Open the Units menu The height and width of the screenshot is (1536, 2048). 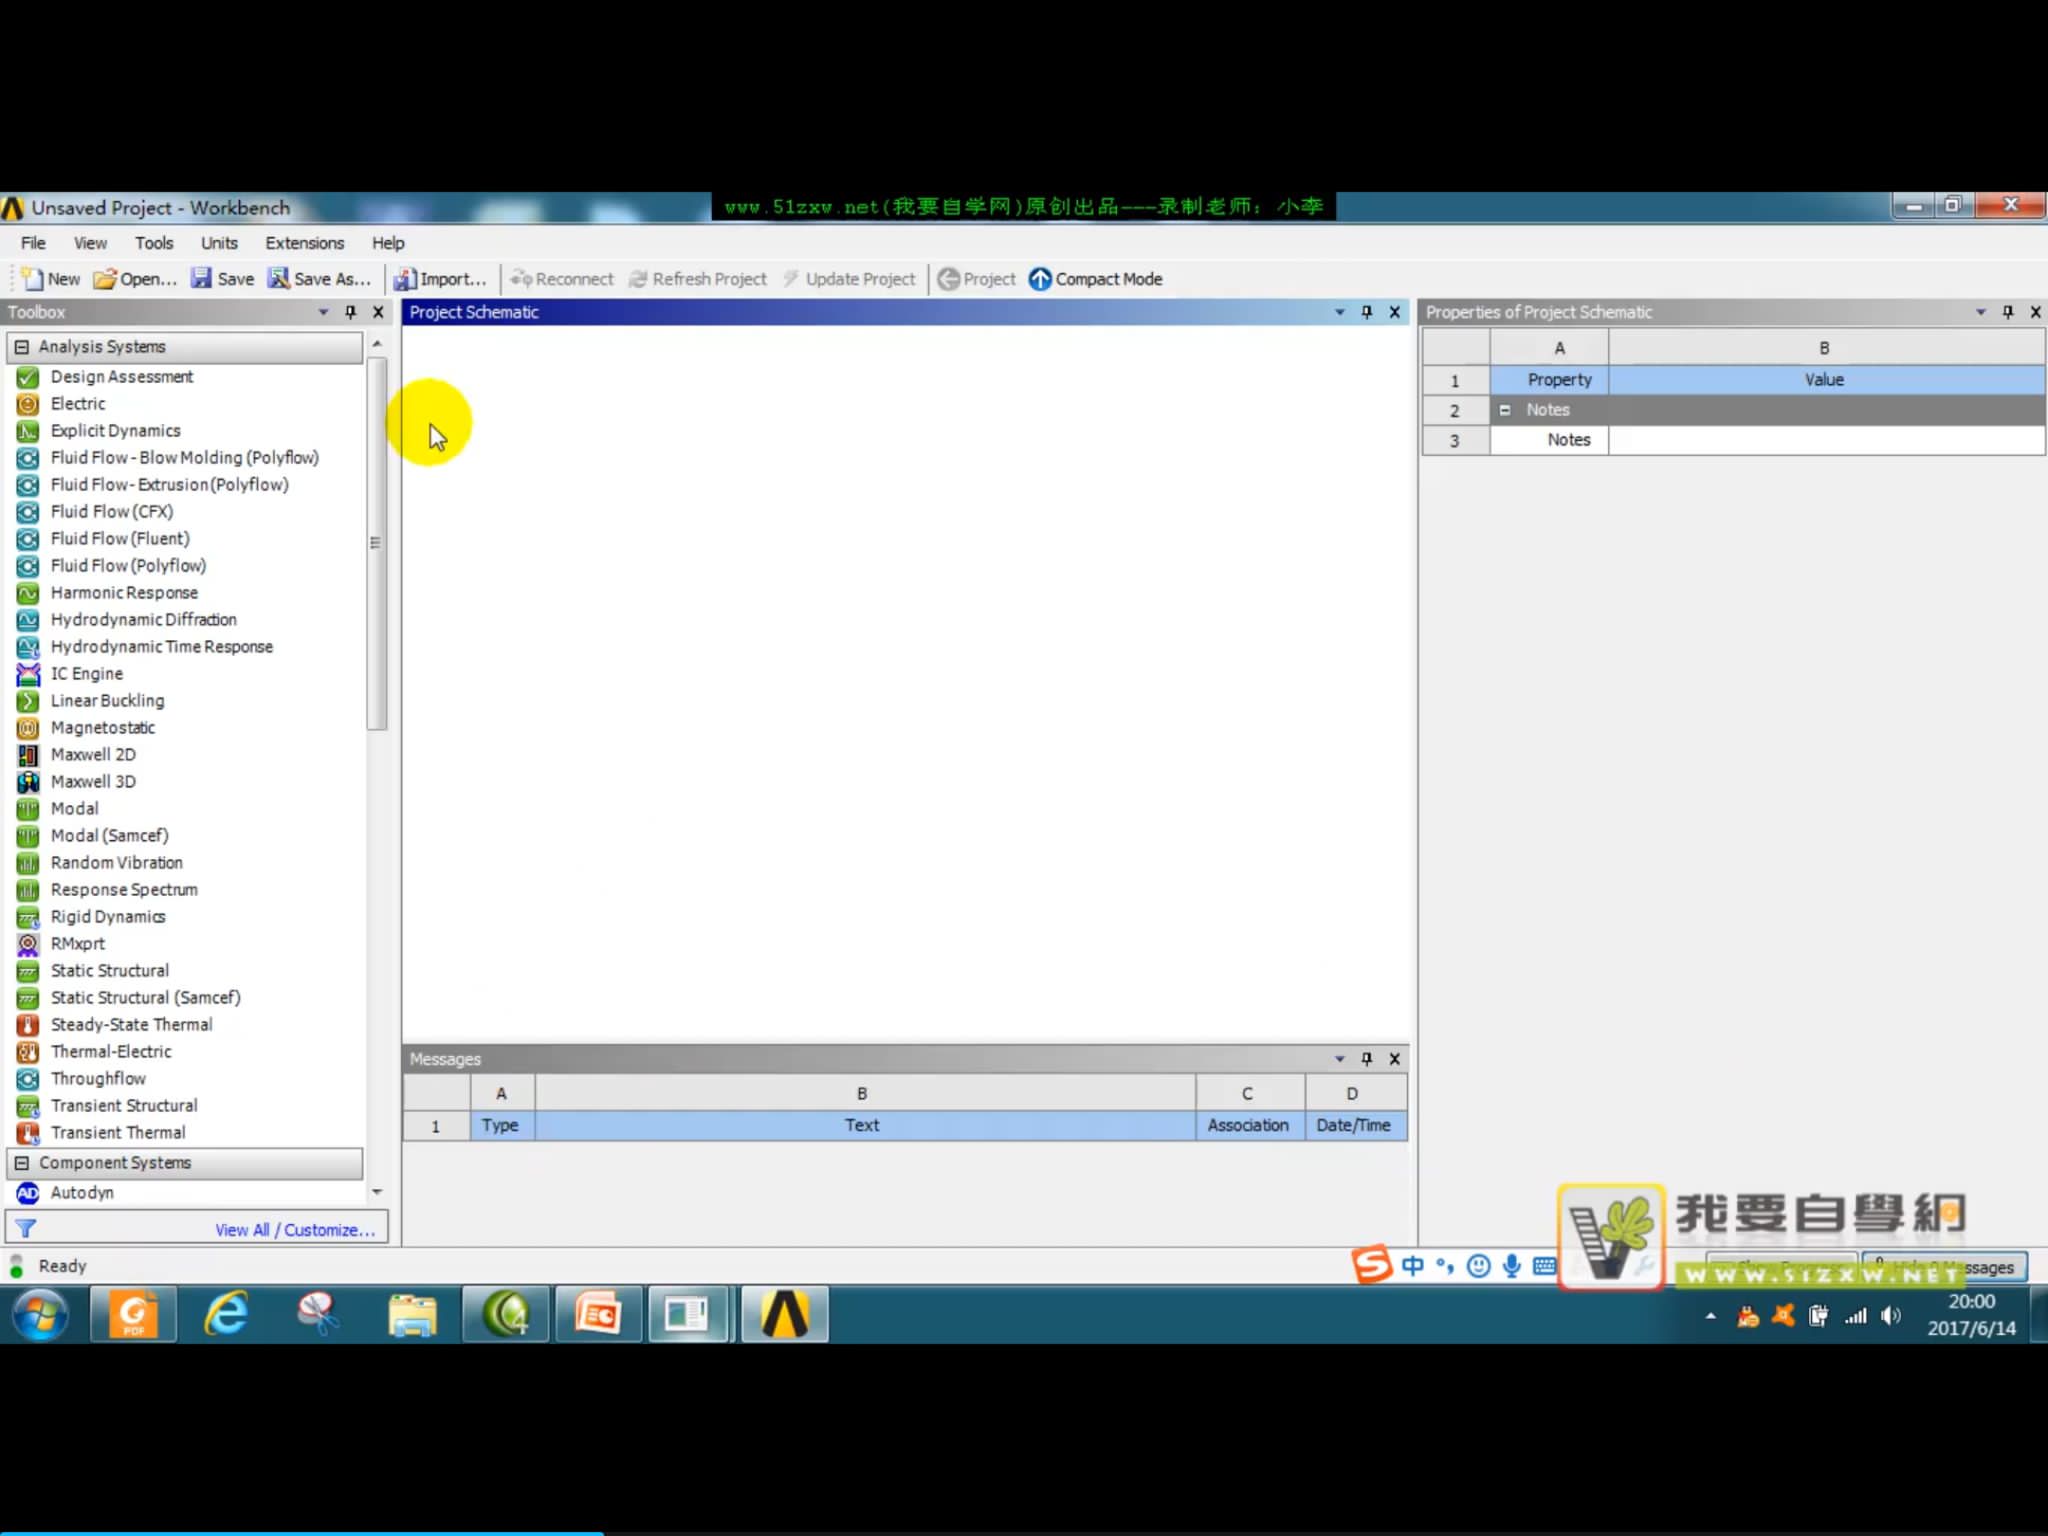coord(218,242)
